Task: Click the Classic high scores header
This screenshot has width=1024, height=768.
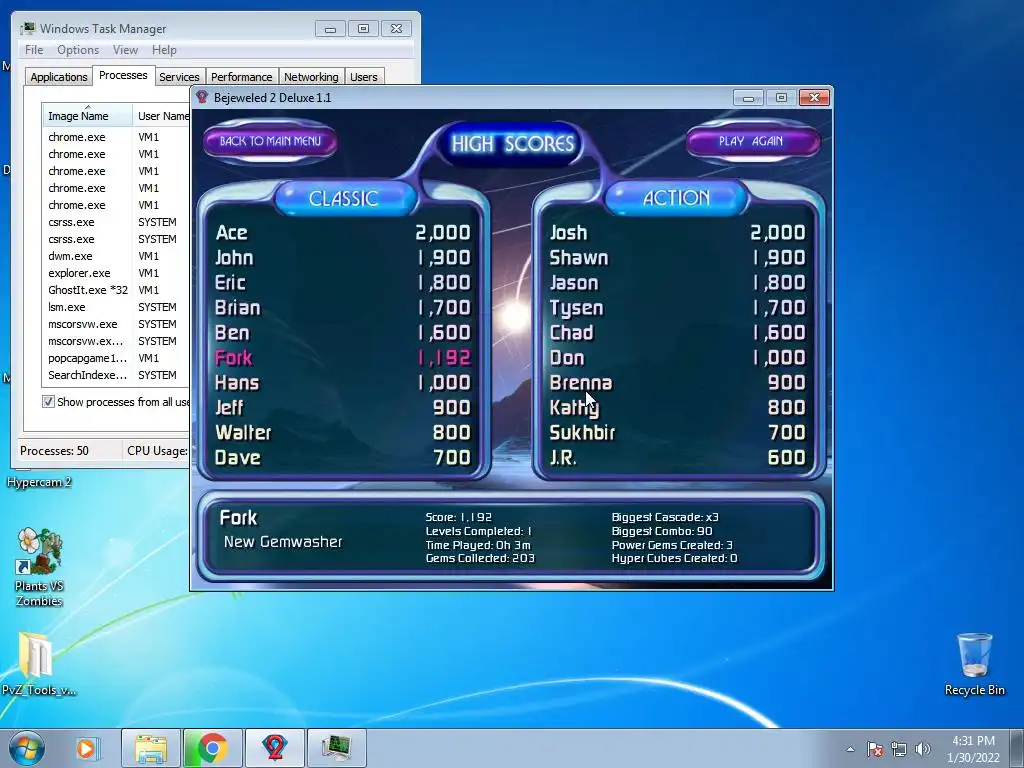Action: tap(344, 198)
